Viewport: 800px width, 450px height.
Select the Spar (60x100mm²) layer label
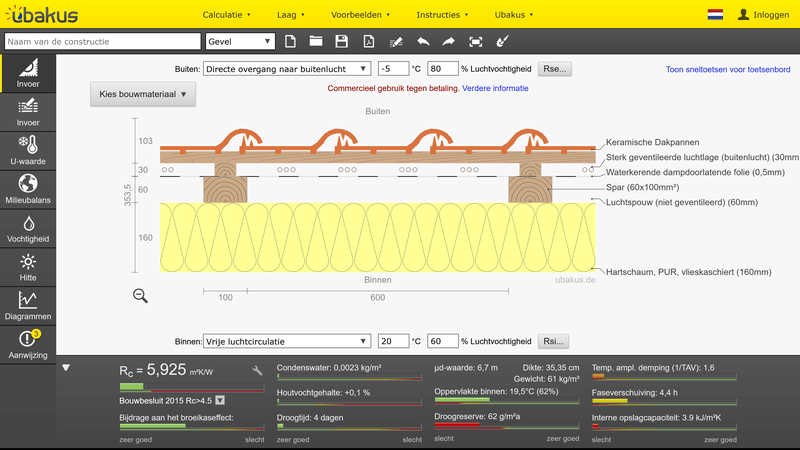(642, 187)
